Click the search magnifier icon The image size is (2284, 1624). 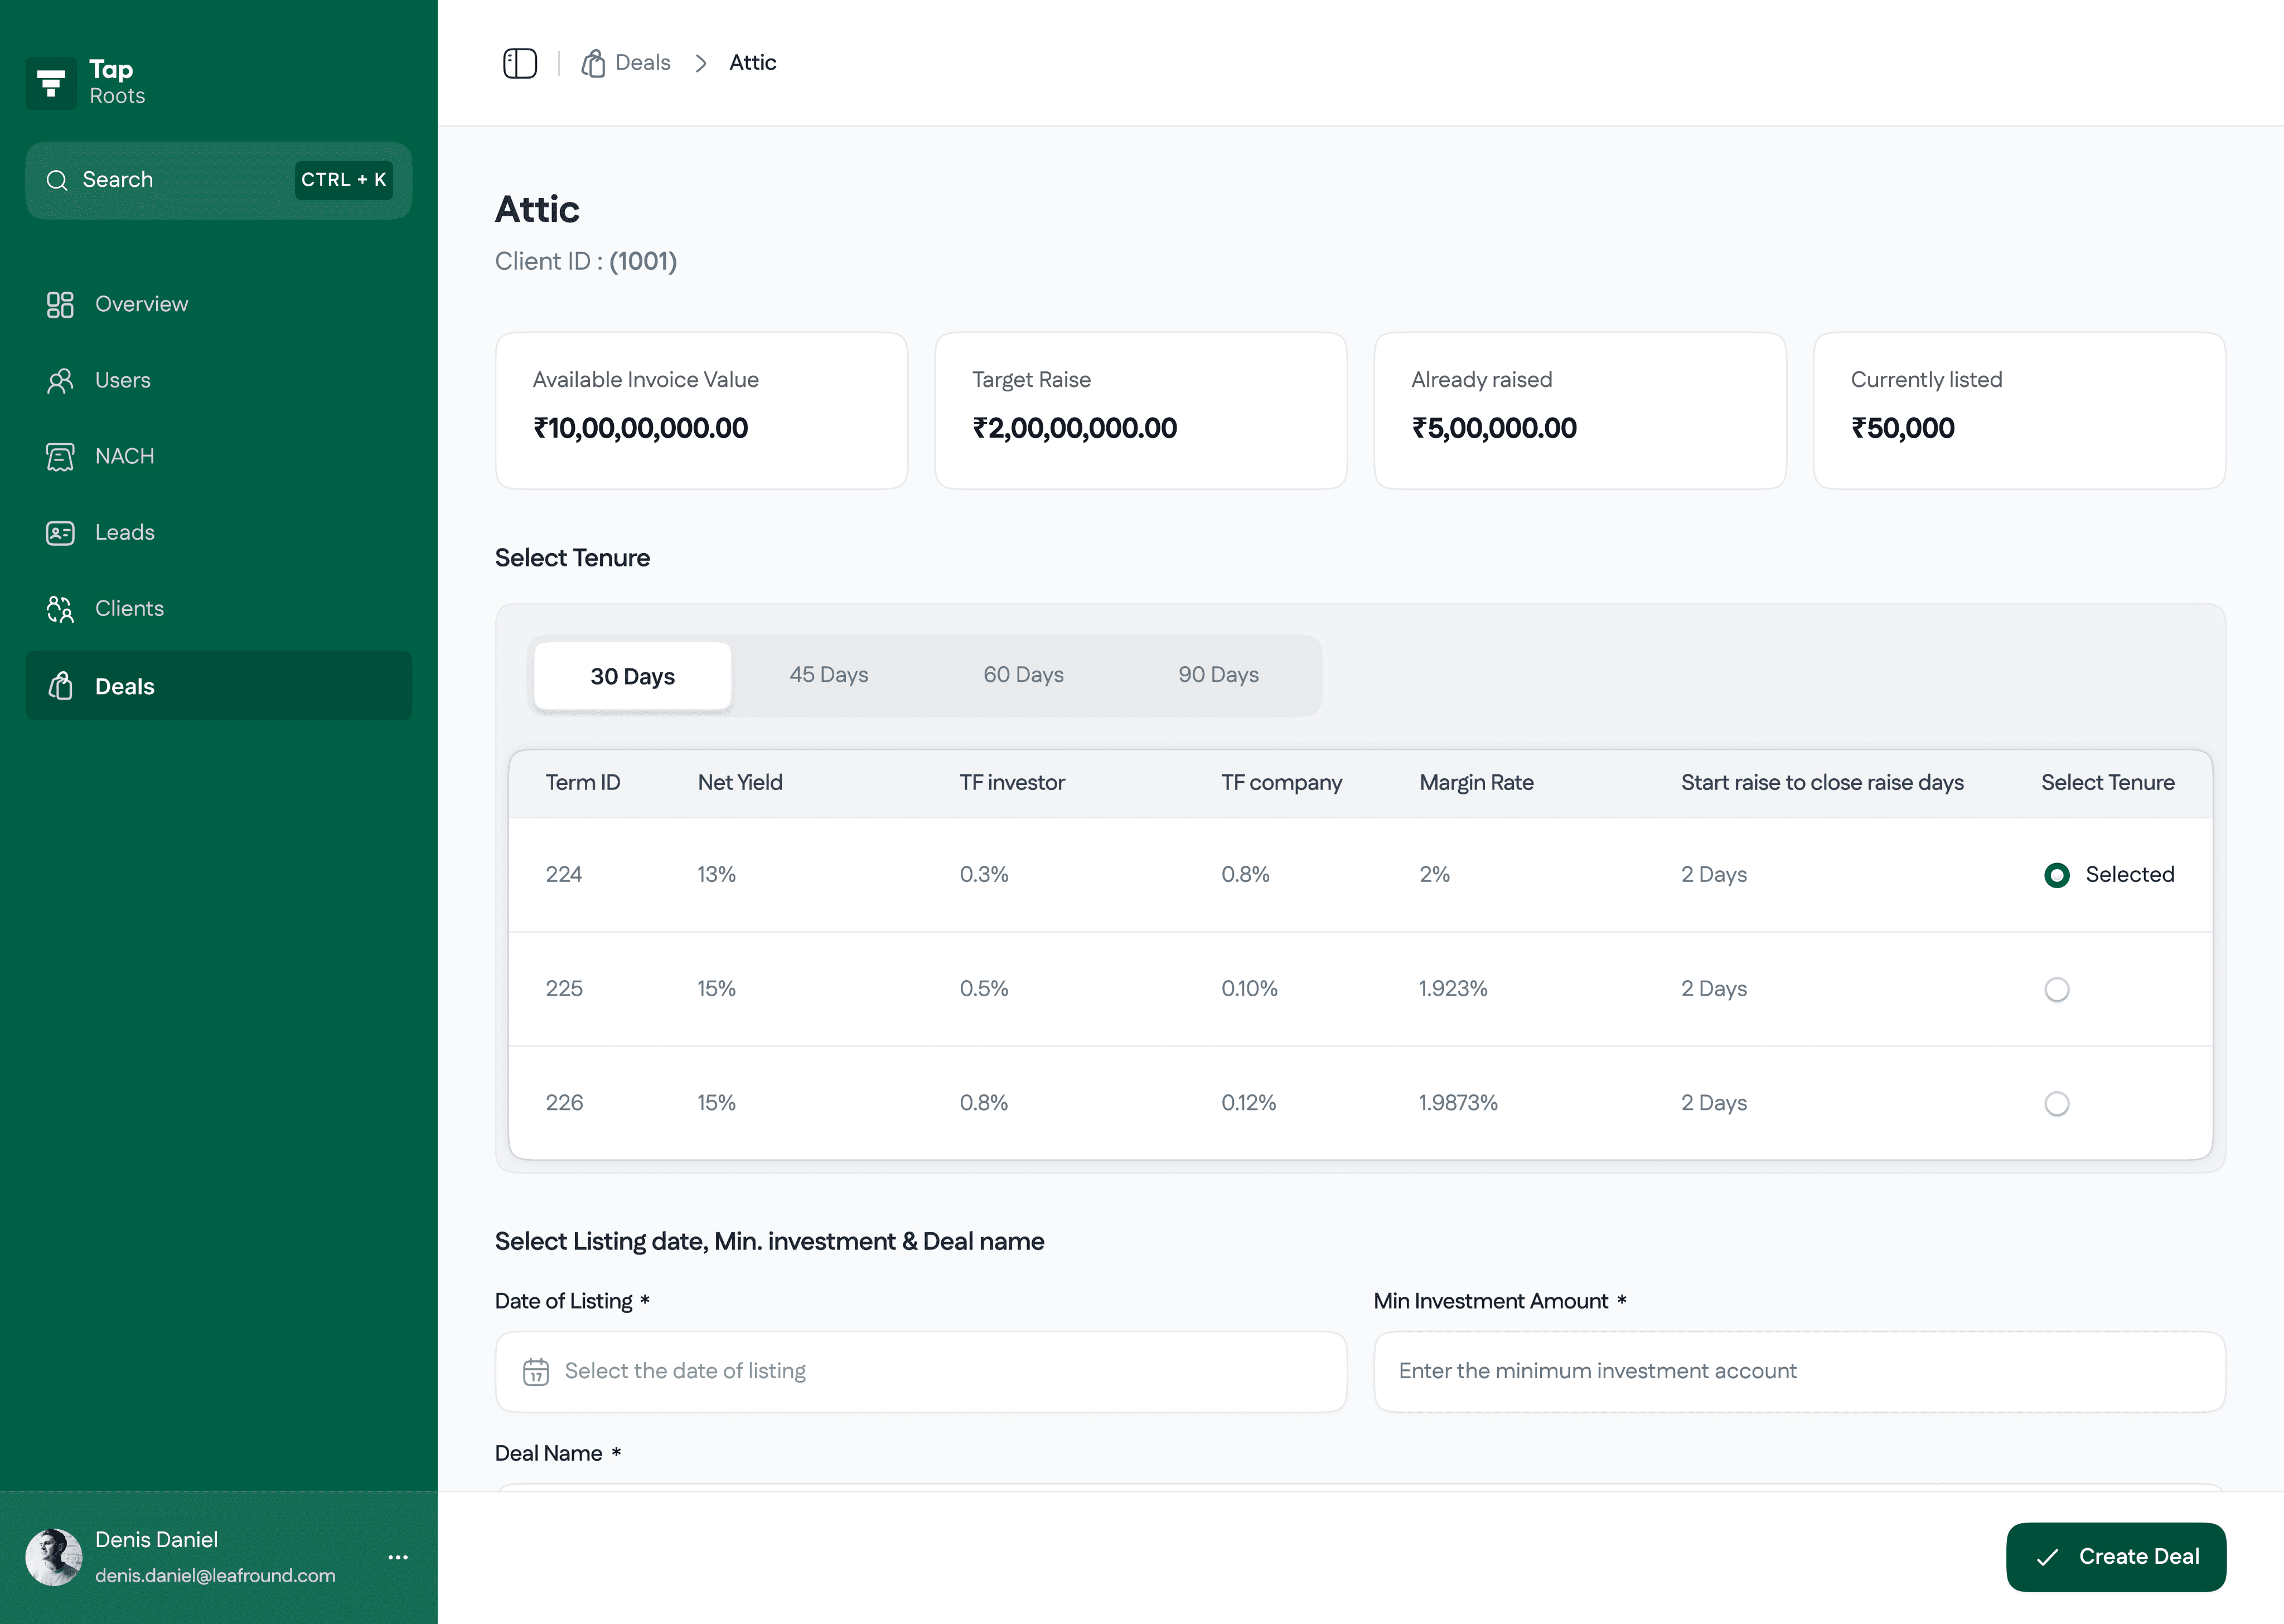coord(57,180)
